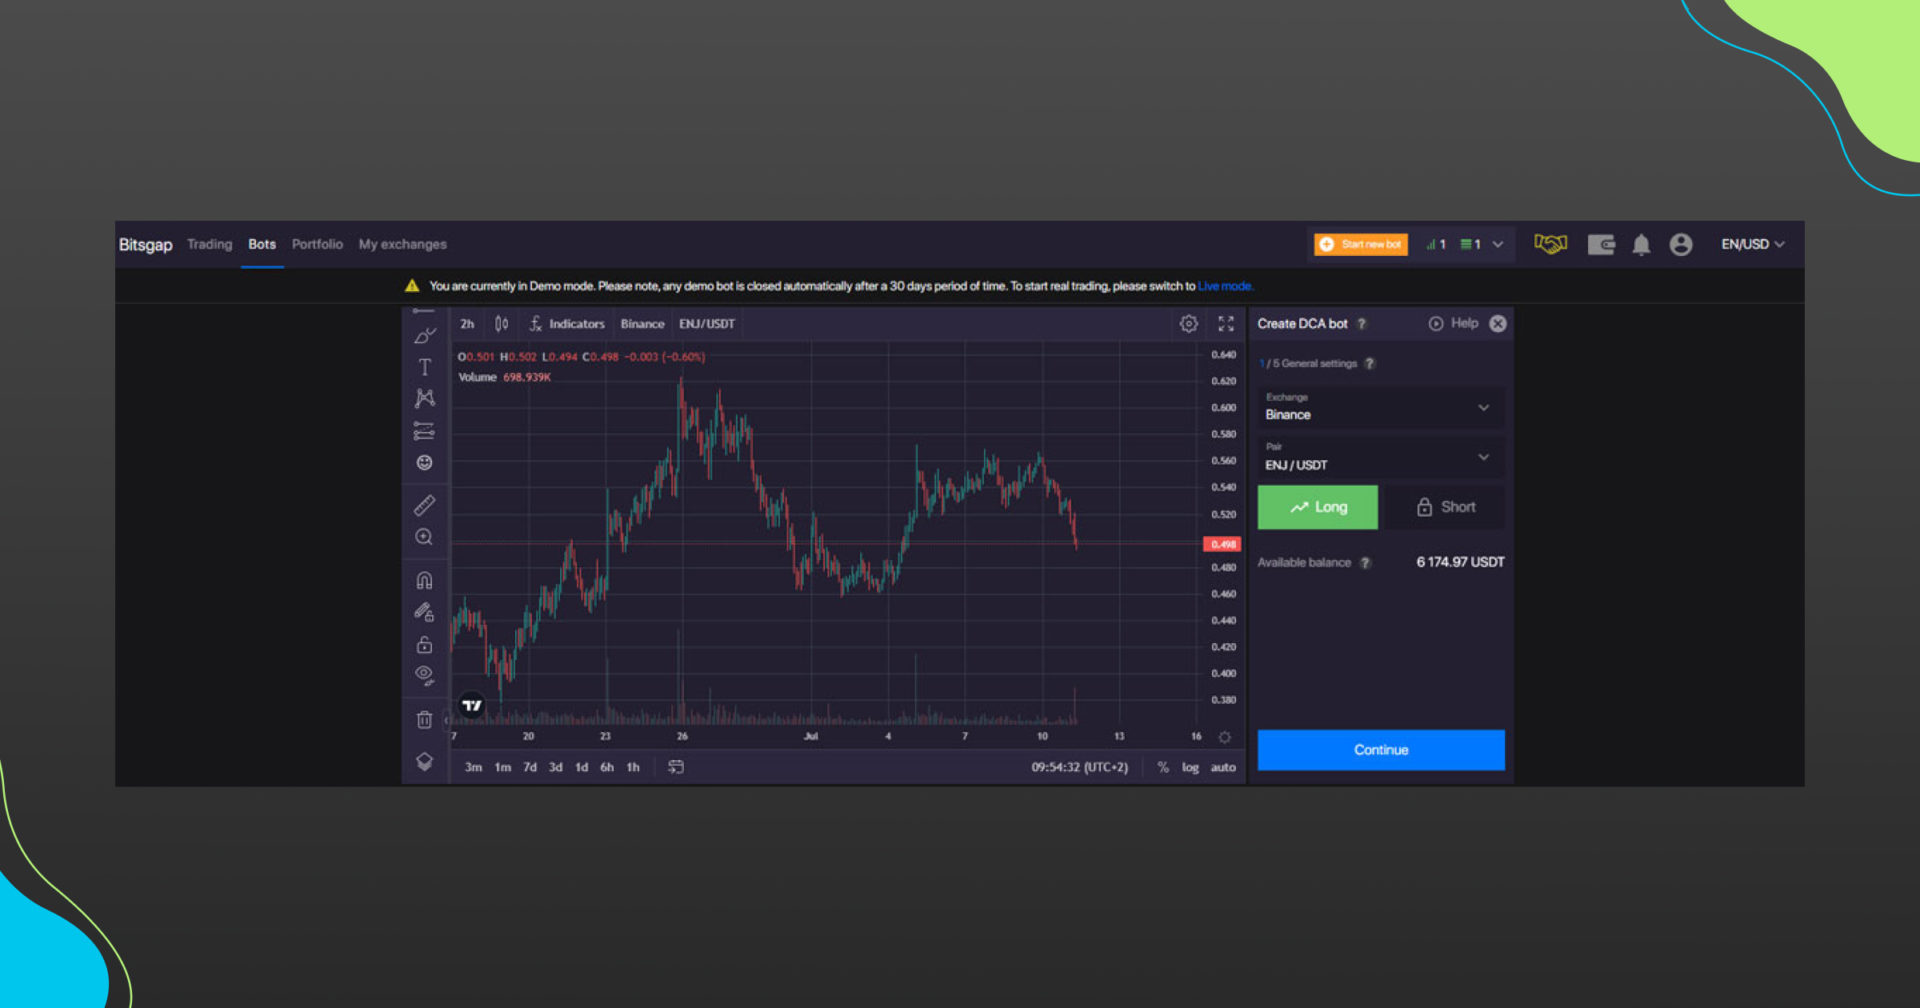Select the Short strategy option
This screenshot has width=1920, height=1008.
coord(1445,507)
